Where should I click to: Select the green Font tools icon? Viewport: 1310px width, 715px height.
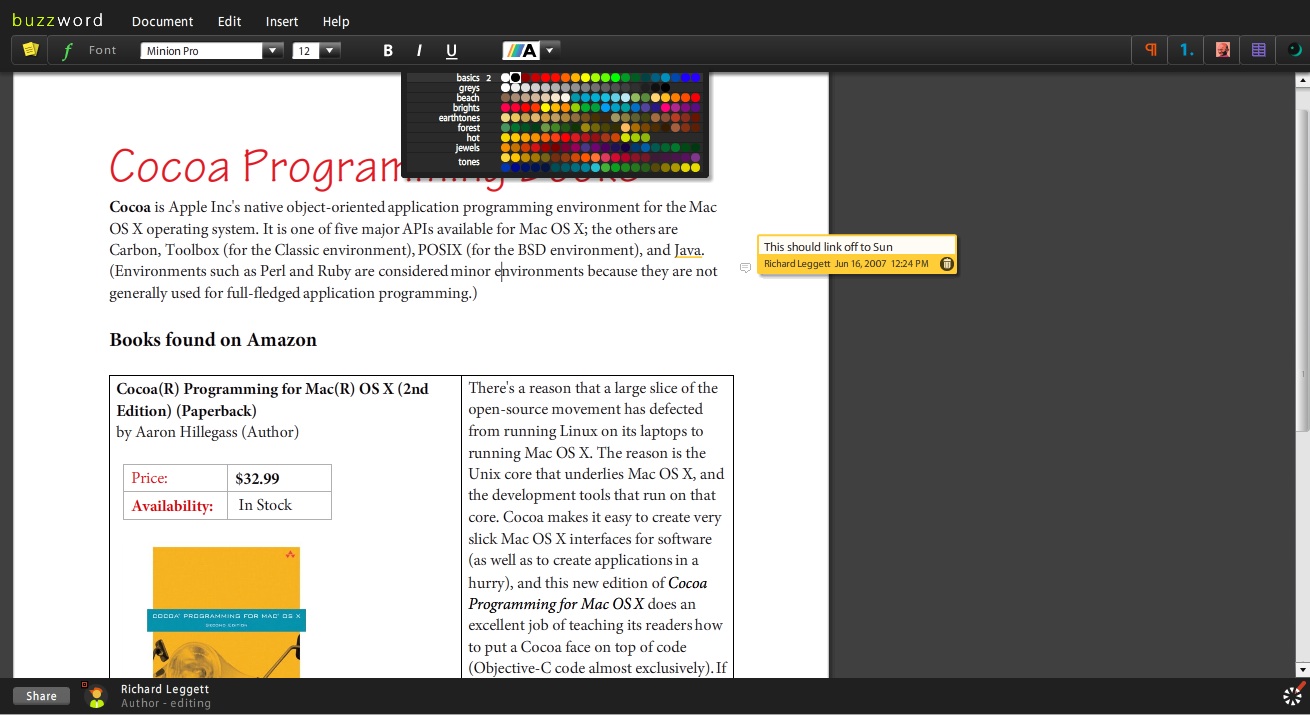(x=67, y=50)
